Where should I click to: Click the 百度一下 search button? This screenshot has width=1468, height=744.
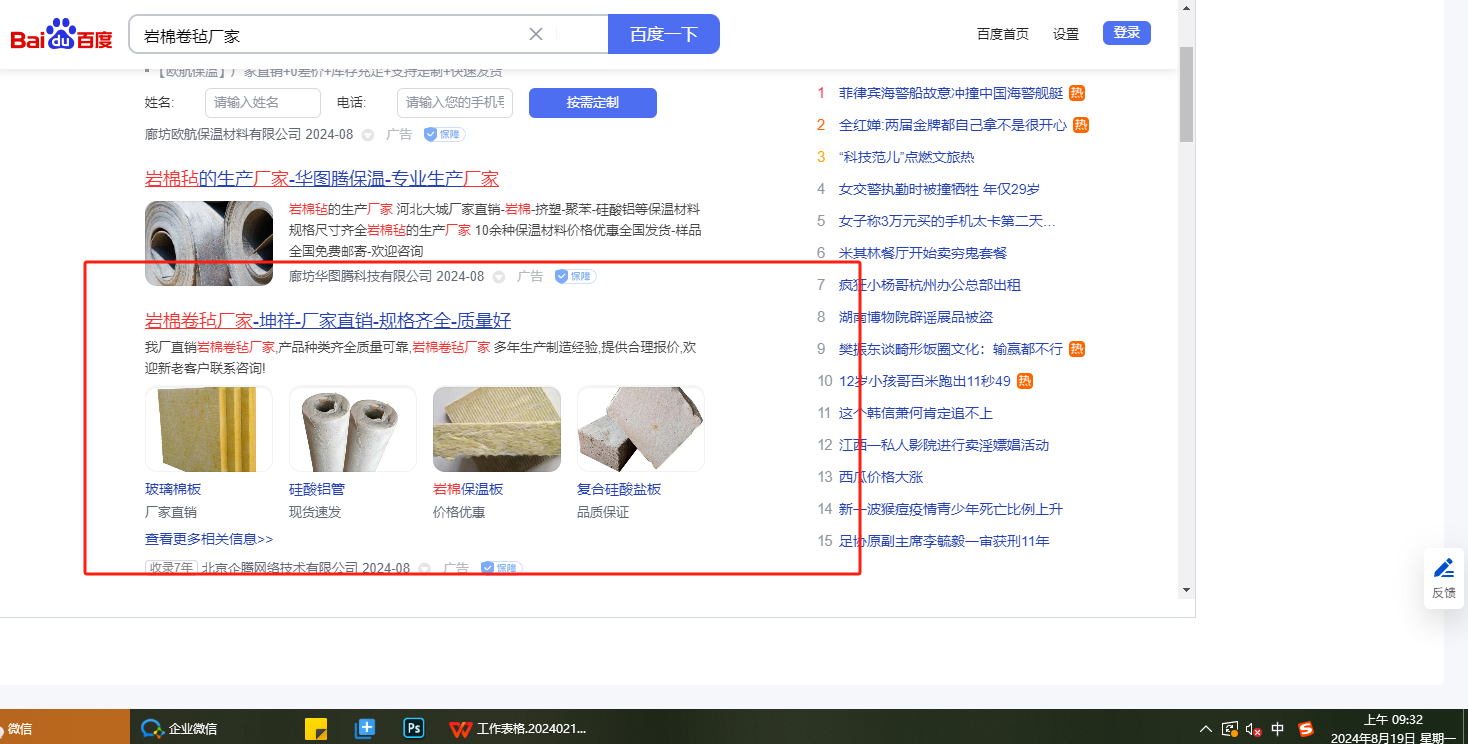(x=664, y=34)
